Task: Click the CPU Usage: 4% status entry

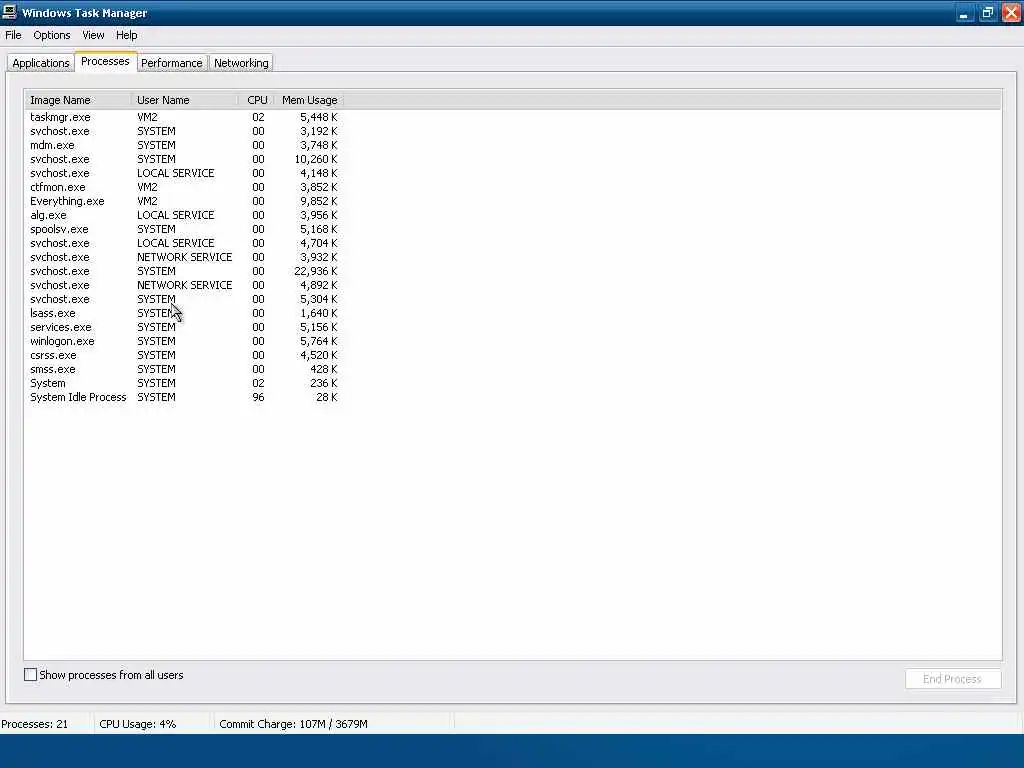Action: click(x=138, y=724)
